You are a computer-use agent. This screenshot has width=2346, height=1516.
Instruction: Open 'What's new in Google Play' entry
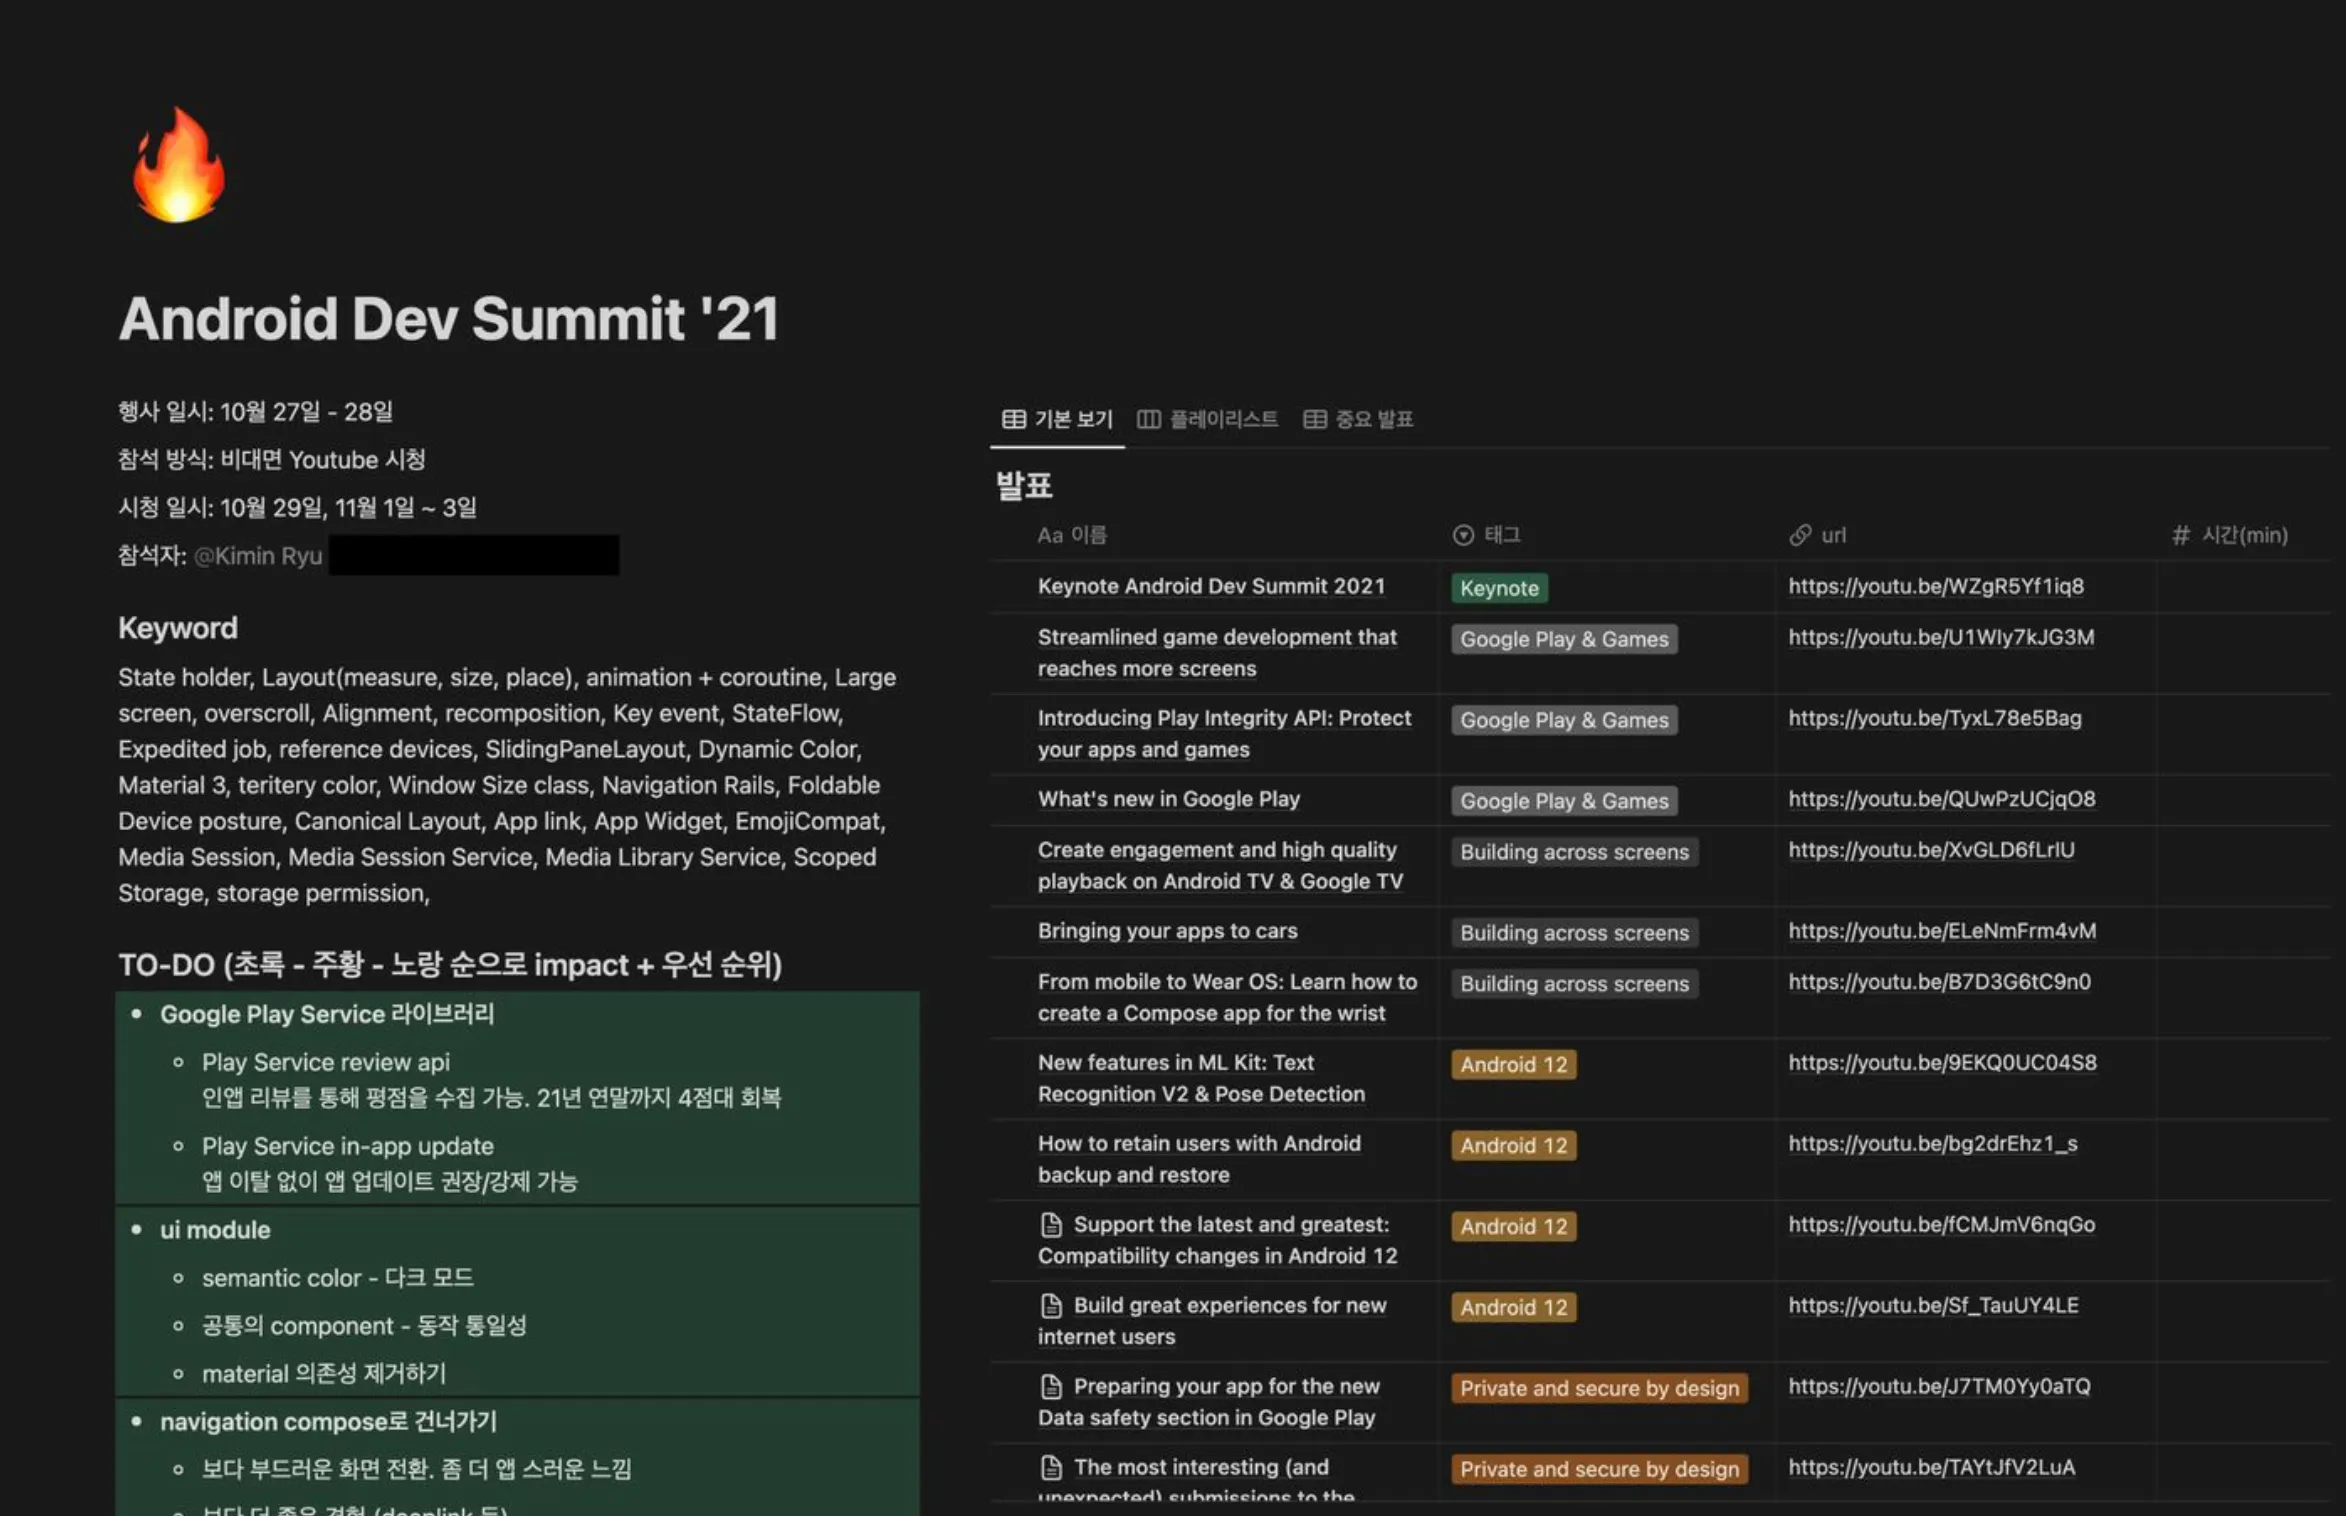pos(1168,800)
